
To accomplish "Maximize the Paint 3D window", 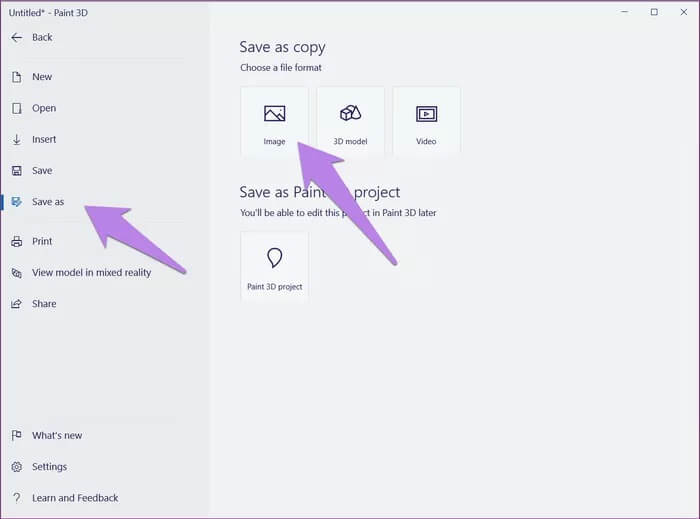I will pyautogui.click(x=654, y=12).
